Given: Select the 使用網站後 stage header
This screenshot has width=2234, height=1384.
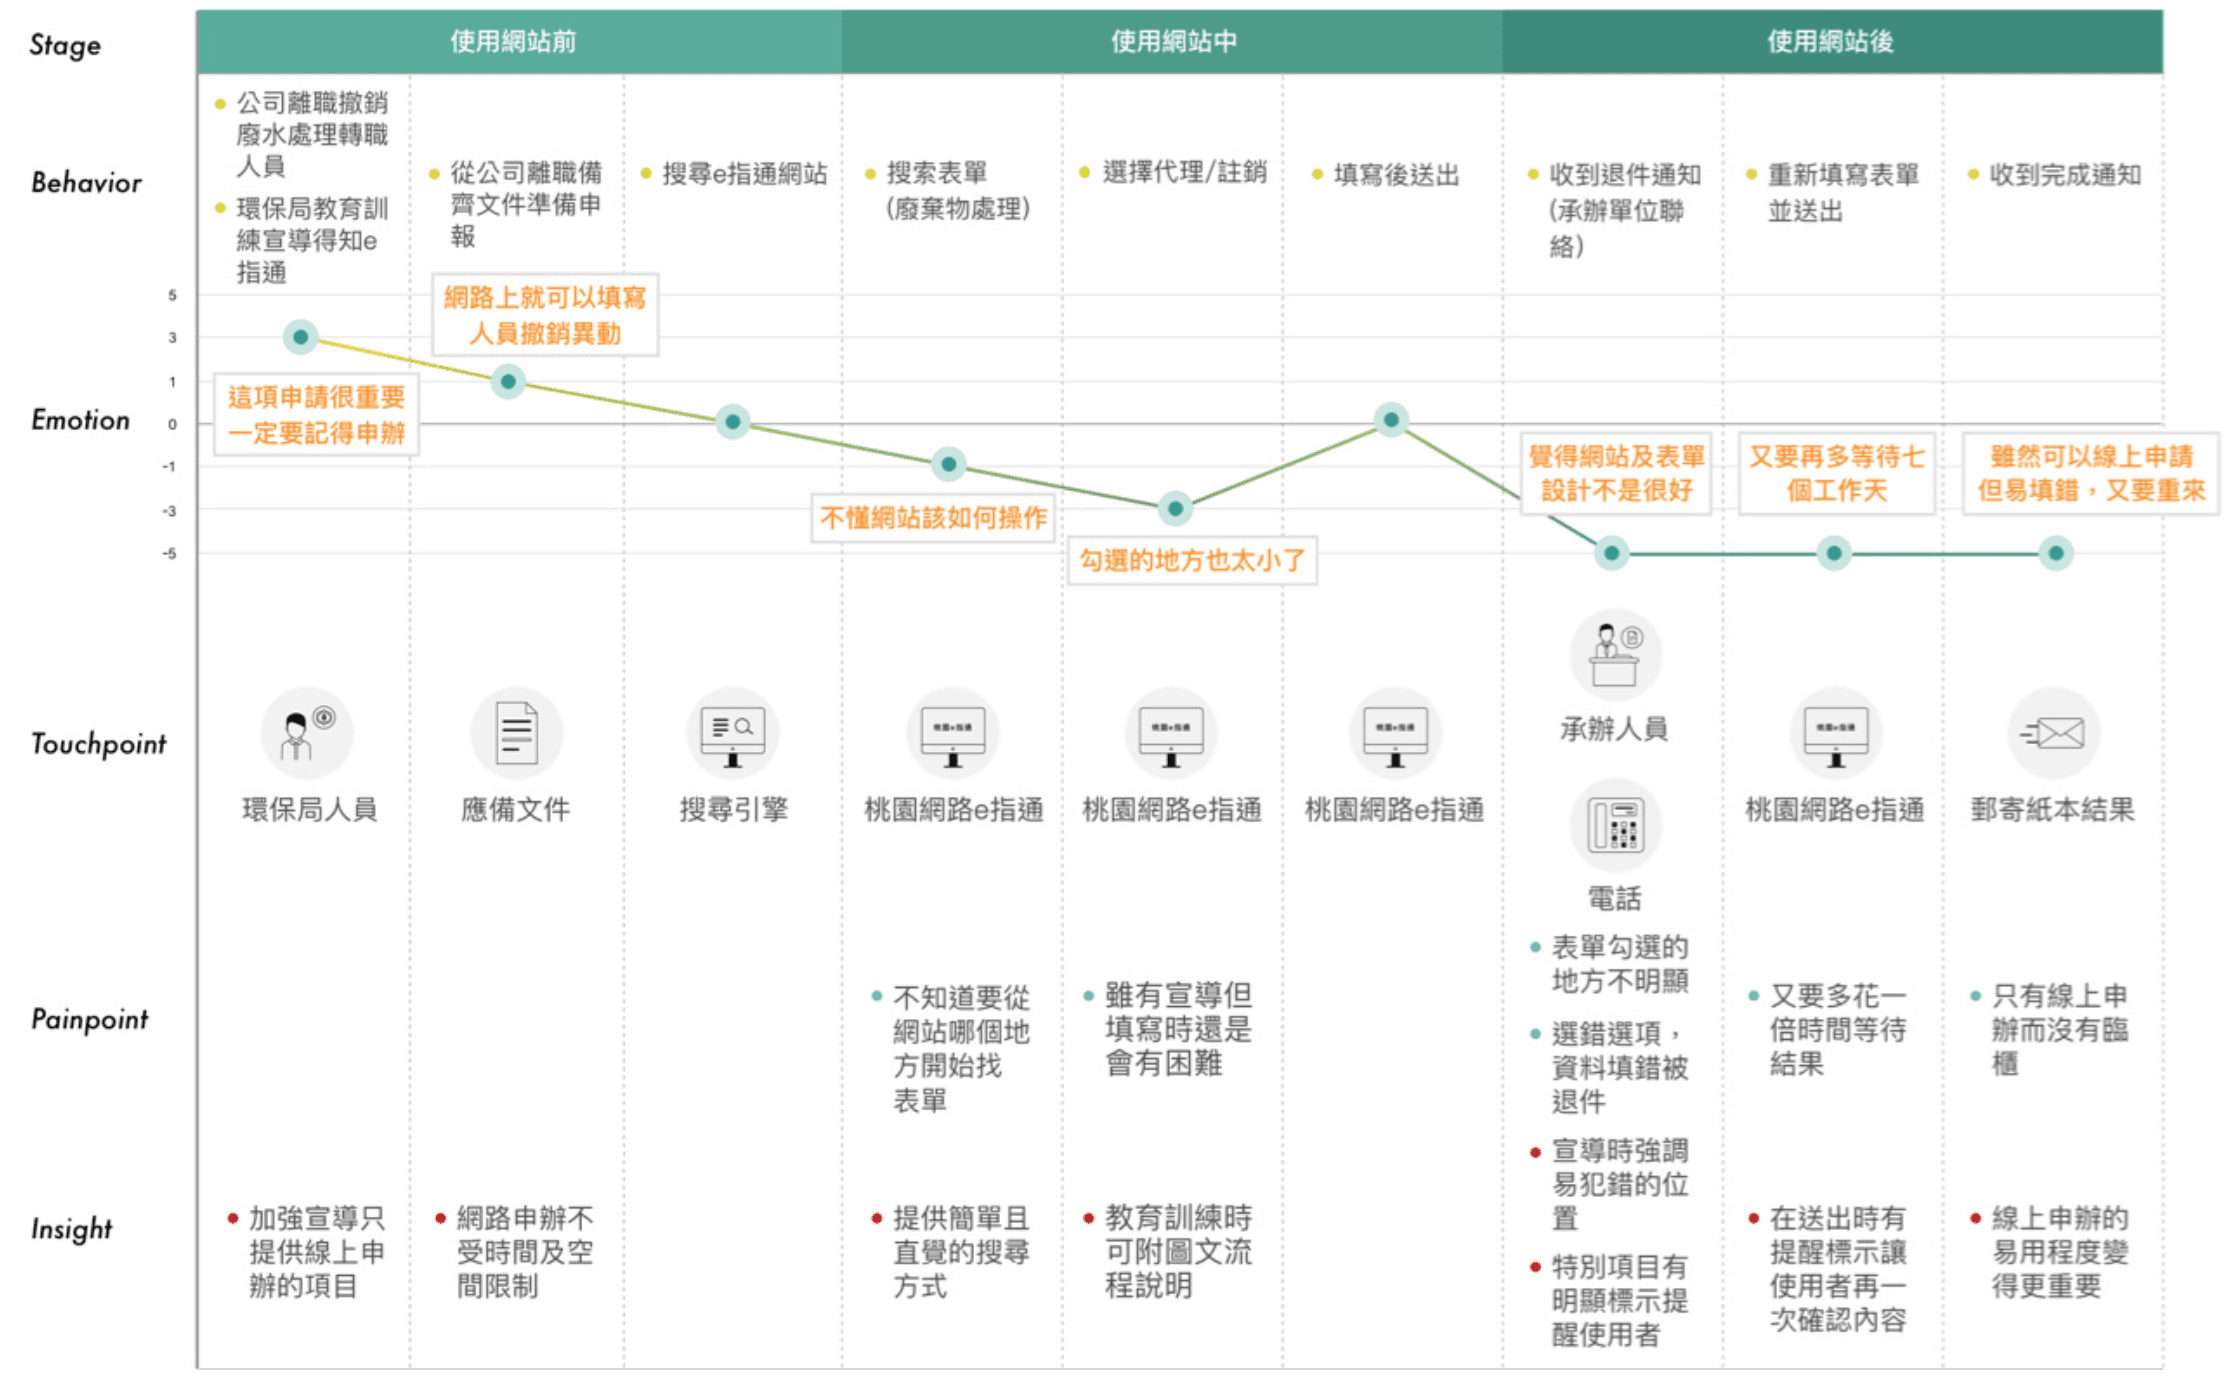Looking at the screenshot, I should 1830,42.
